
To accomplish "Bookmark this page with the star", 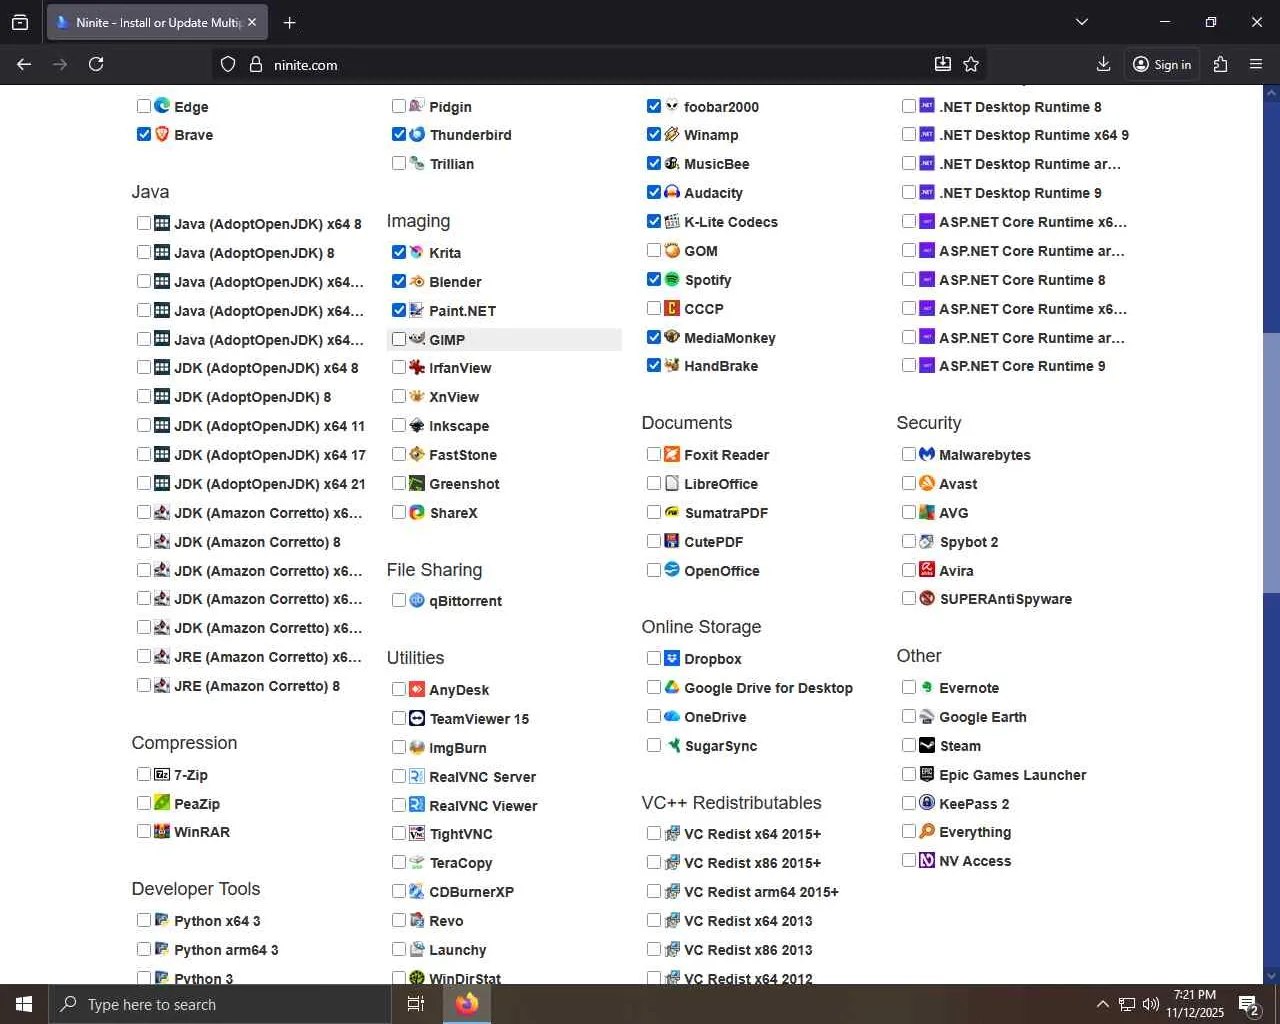I will (971, 64).
